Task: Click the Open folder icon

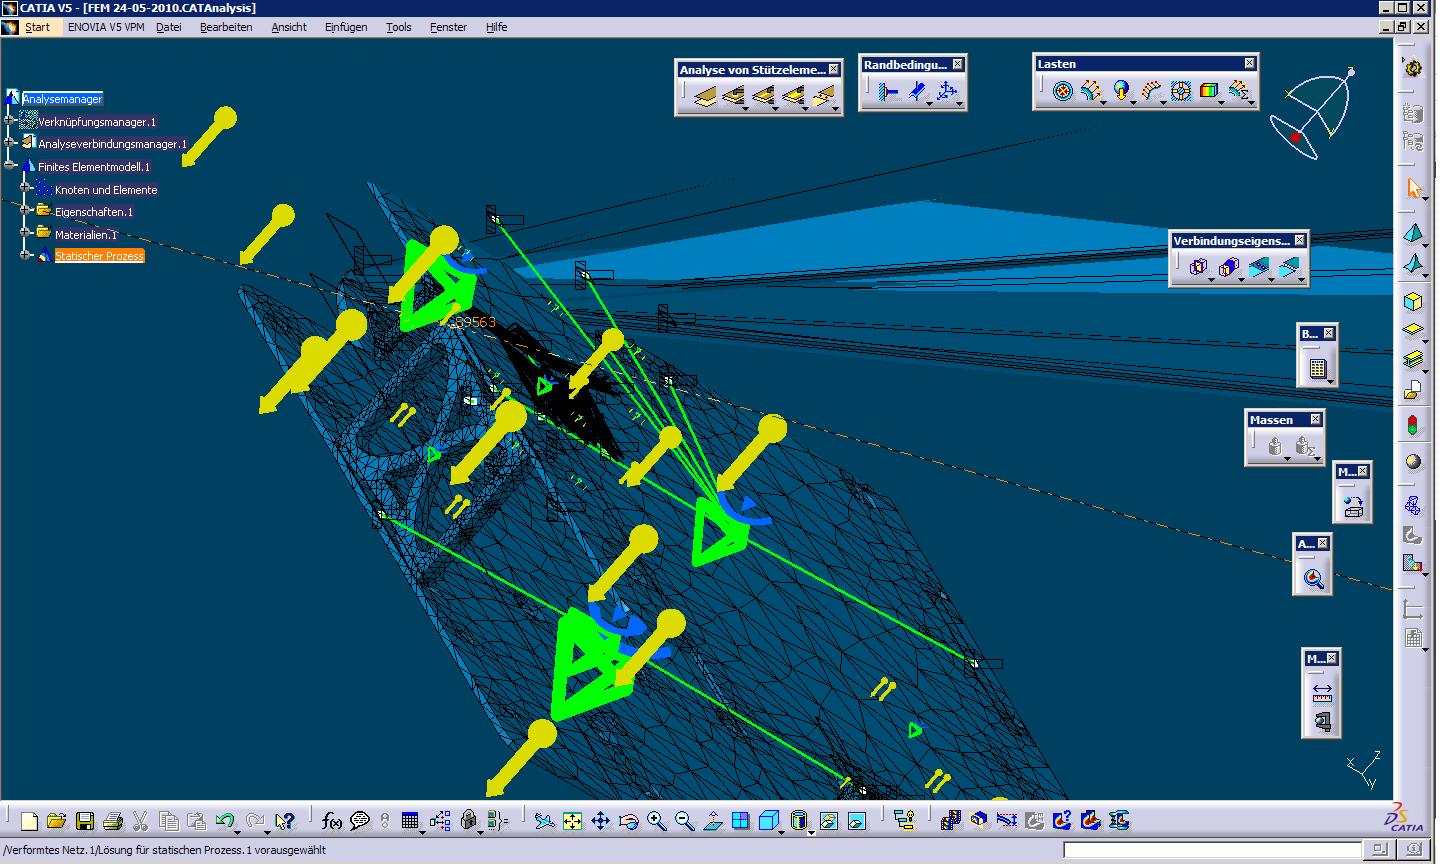Action: point(57,822)
